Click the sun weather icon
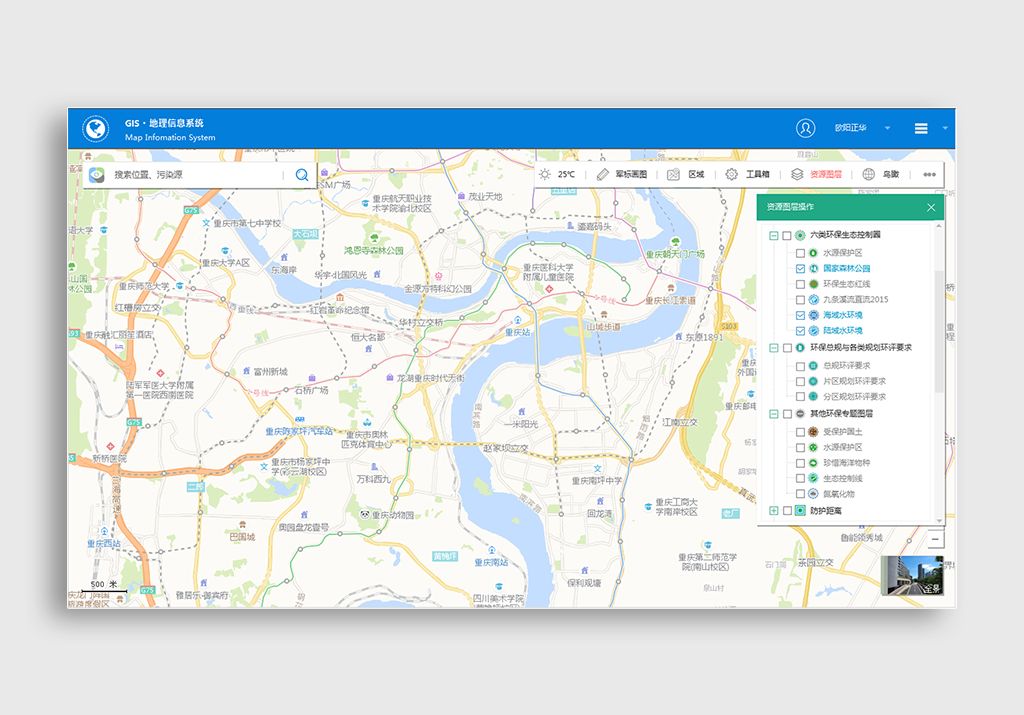The height and width of the screenshot is (715, 1024). click(x=545, y=174)
